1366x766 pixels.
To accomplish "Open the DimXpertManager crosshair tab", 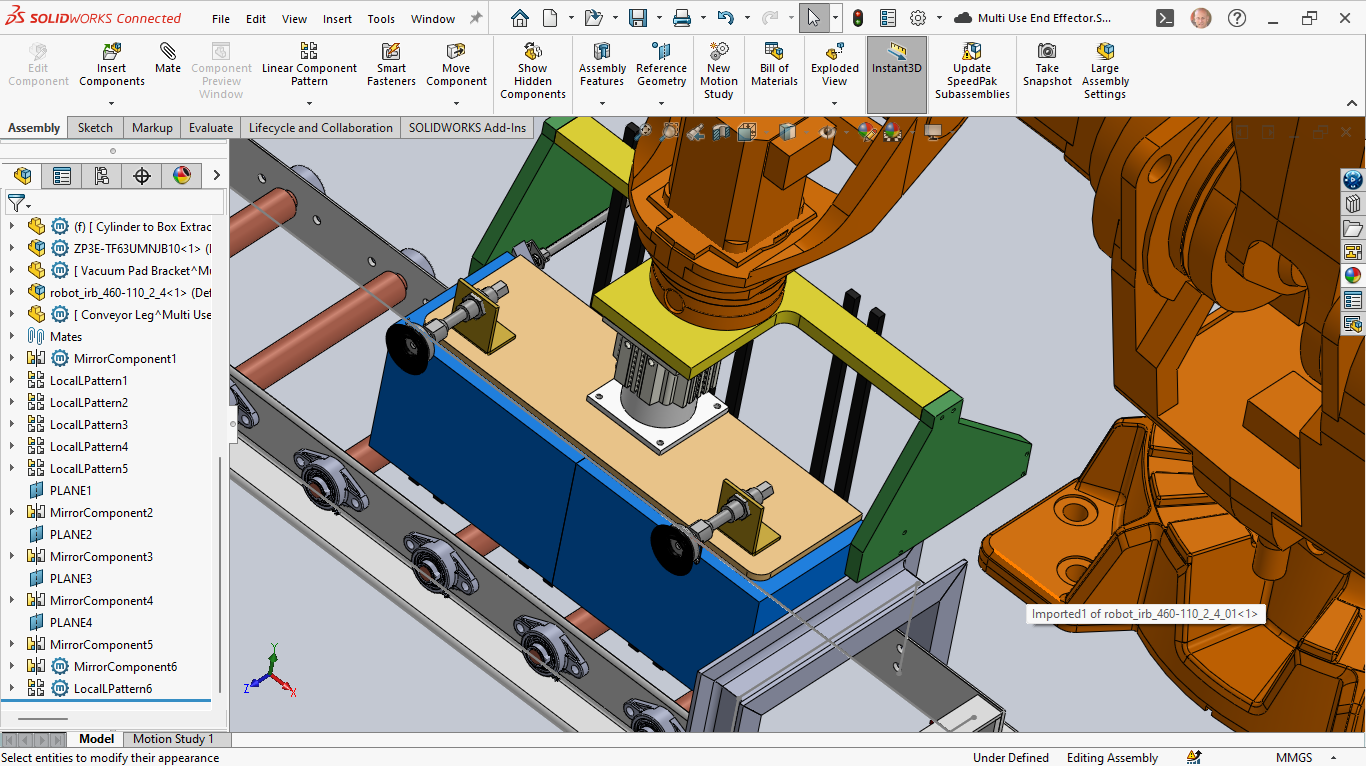I will pyautogui.click(x=142, y=176).
